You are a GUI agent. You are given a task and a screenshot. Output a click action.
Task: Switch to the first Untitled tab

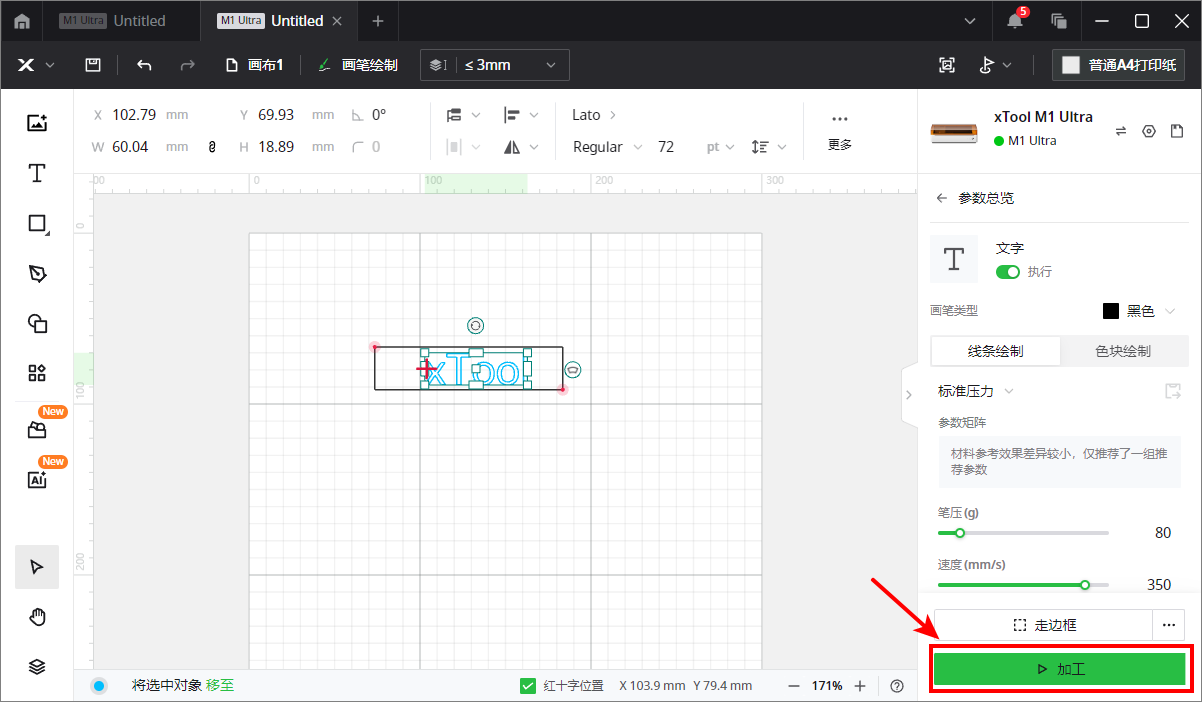113,20
